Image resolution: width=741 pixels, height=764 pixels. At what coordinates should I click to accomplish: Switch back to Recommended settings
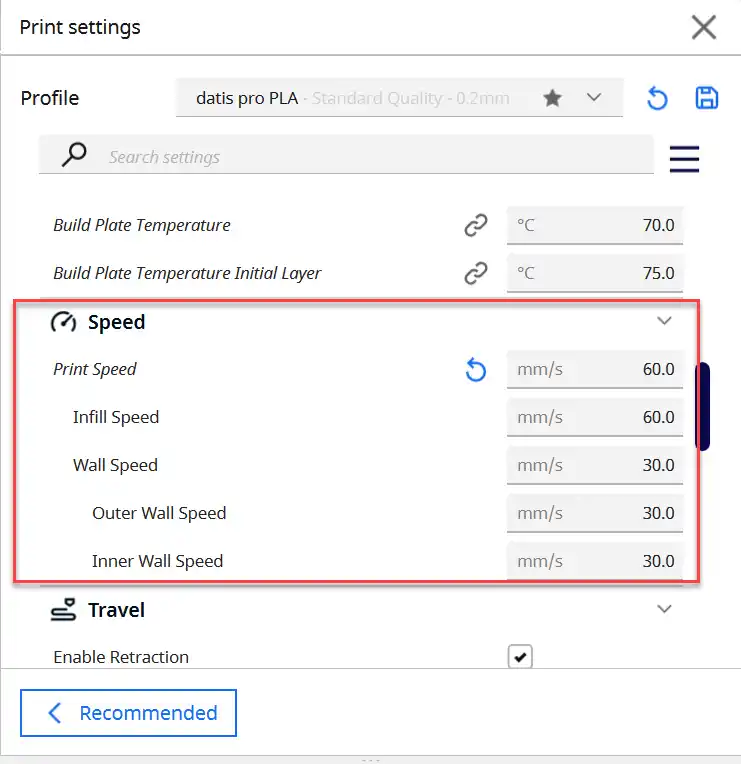(x=128, y=713)
